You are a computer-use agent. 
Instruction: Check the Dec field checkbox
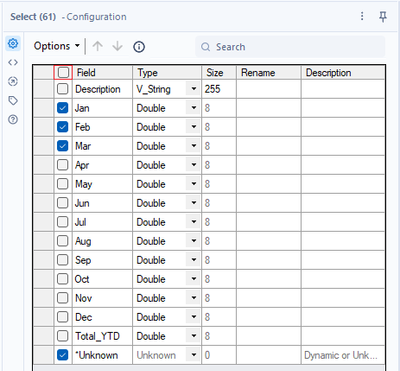click(63, 317)
